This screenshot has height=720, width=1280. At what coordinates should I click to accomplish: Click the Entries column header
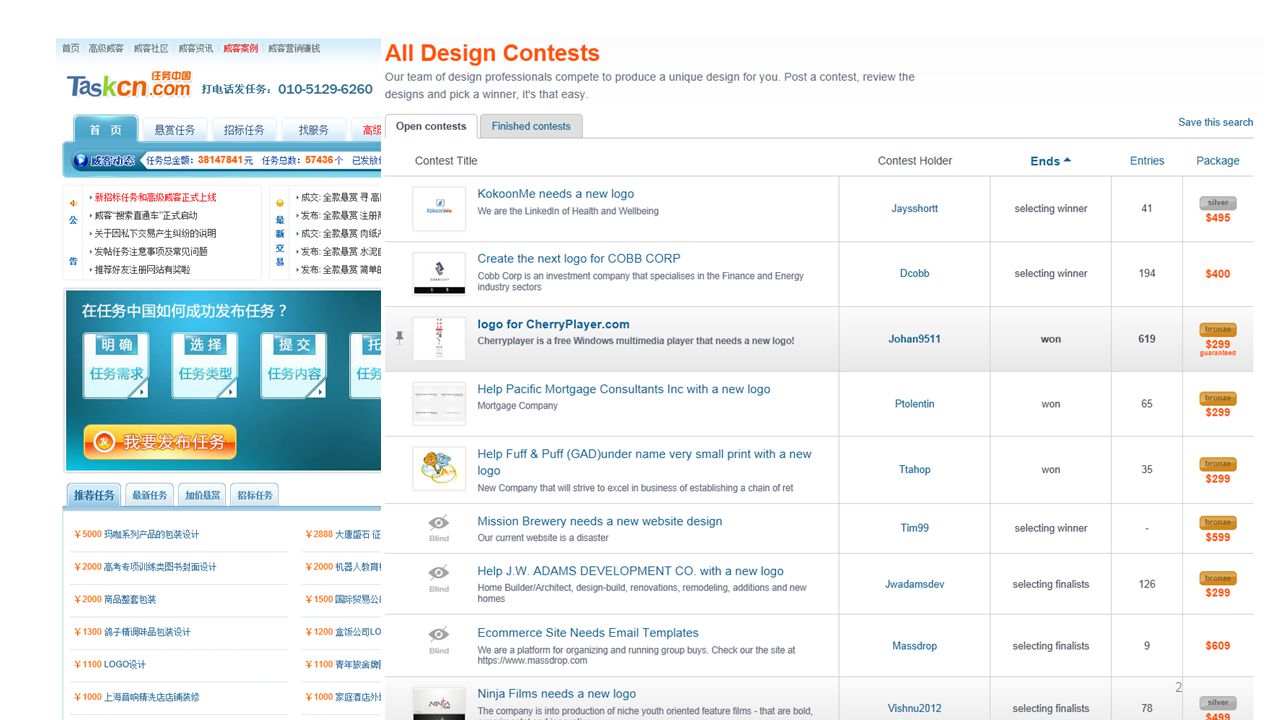tap(1147, 161)
